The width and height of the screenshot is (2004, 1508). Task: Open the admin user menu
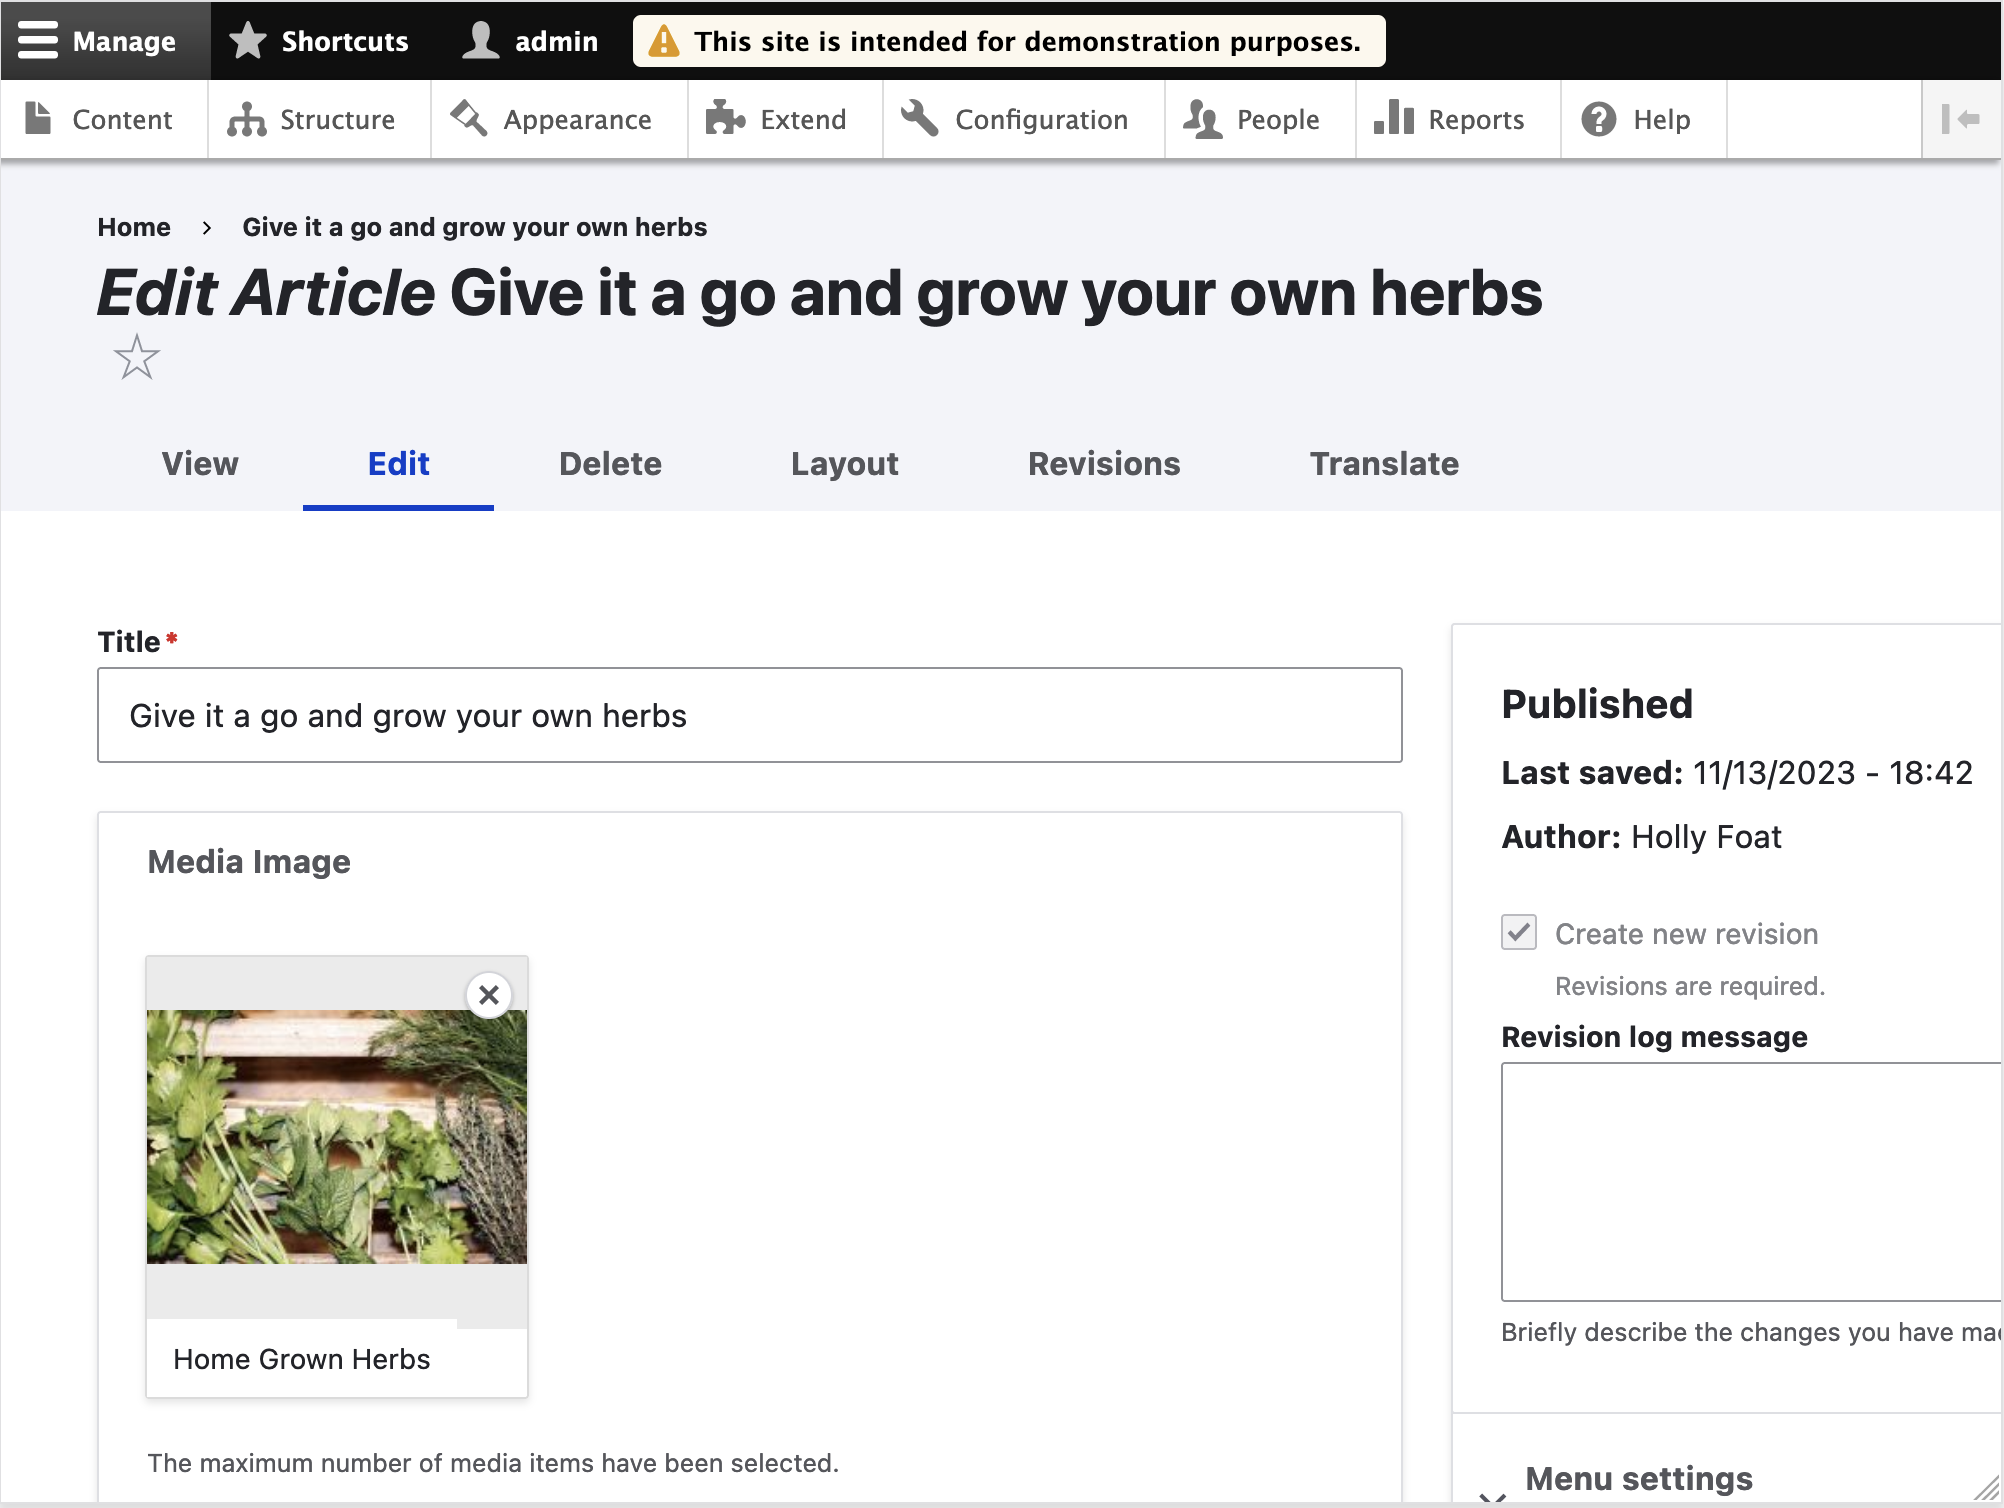tap(530, 41)
